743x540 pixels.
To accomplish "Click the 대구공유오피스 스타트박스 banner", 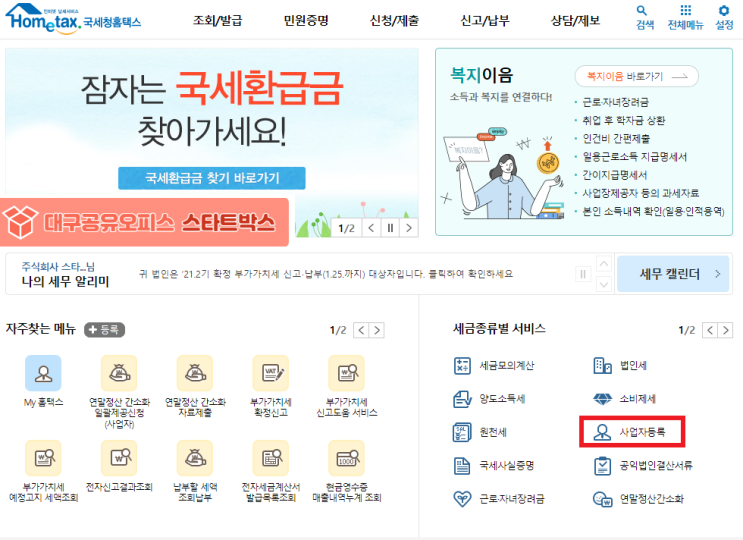I will (145, 222).
